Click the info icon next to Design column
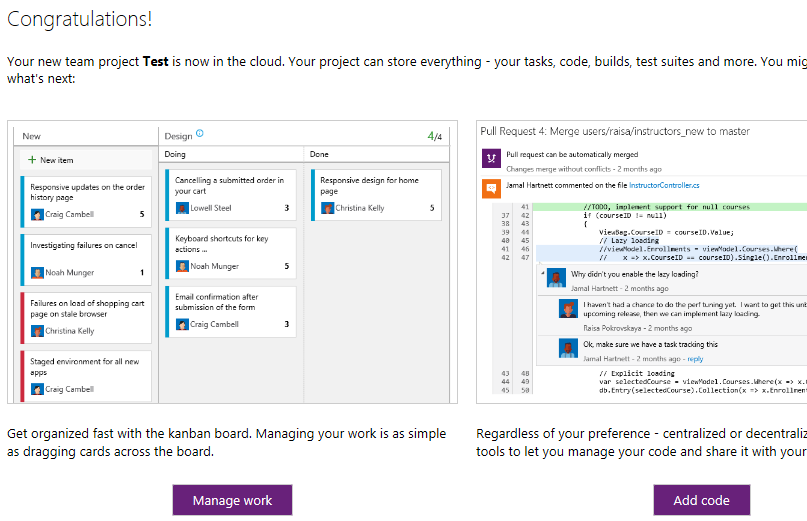 (200, 134)
